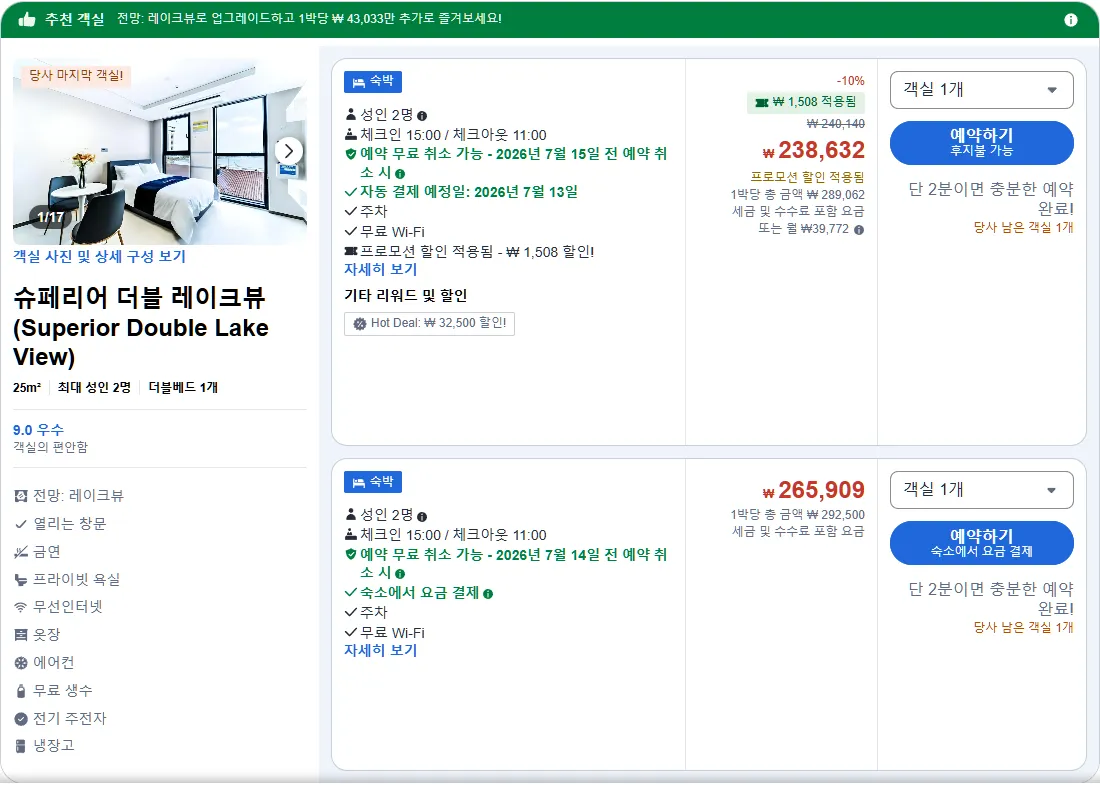Click the info icon in green banner

coord(1071,20)
